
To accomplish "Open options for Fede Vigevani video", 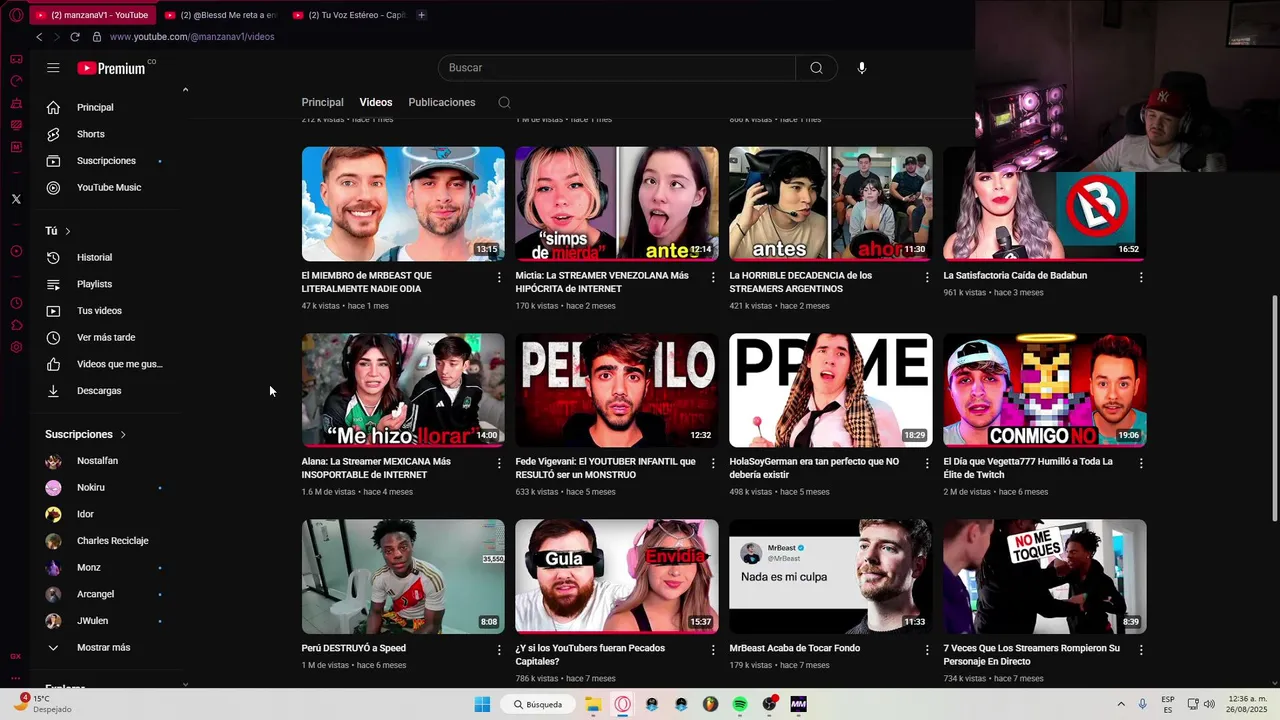I will [x=713, y=463].
